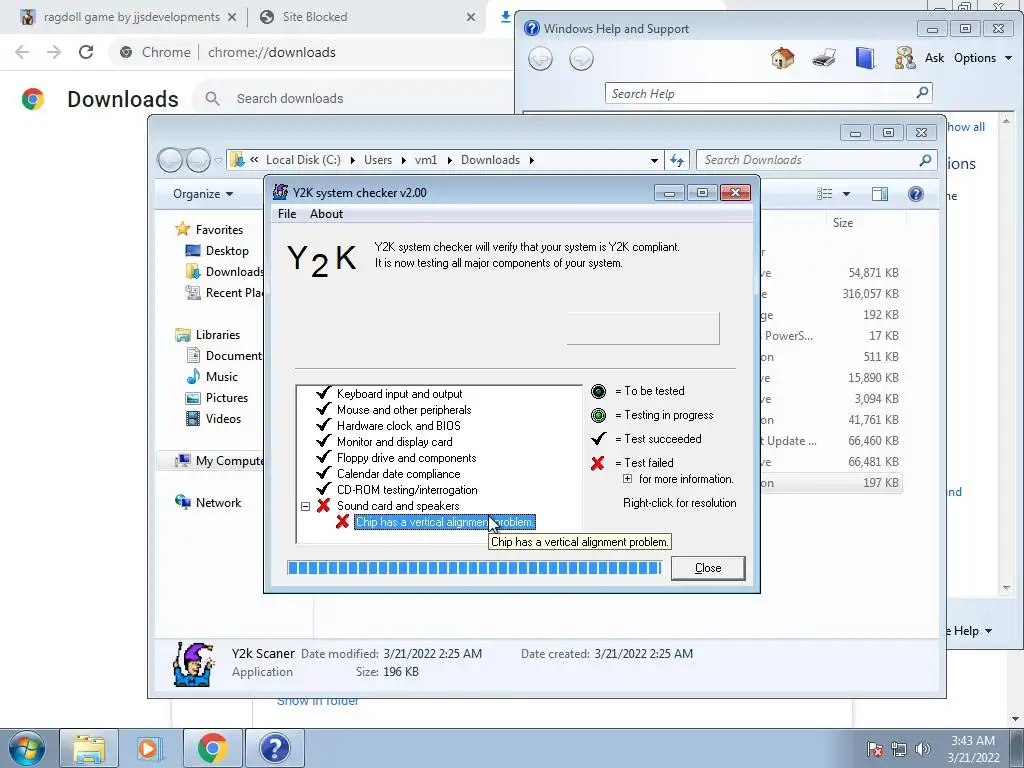The width and height of the screenshot is (1024, 768).
Task: Select Hardware clock and BIOS test row
Action: (398, 426)
